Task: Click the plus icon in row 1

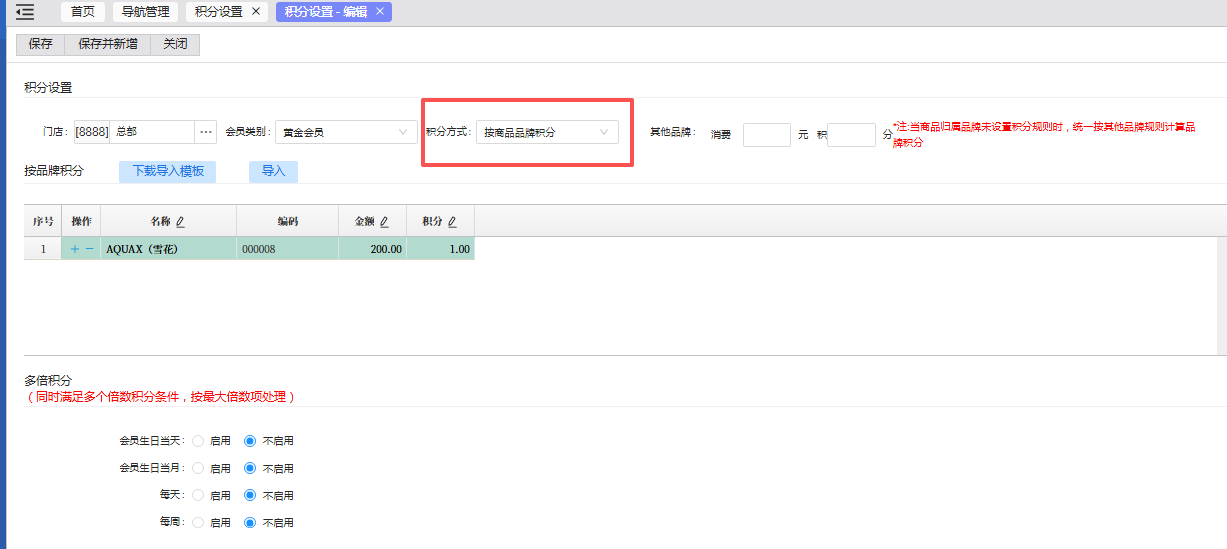Action: (x=75, y=249)
